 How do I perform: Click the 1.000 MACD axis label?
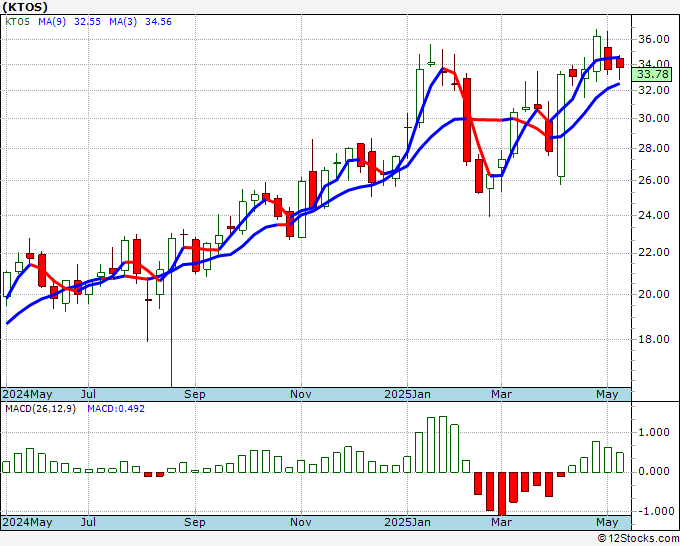click(653, 432)
